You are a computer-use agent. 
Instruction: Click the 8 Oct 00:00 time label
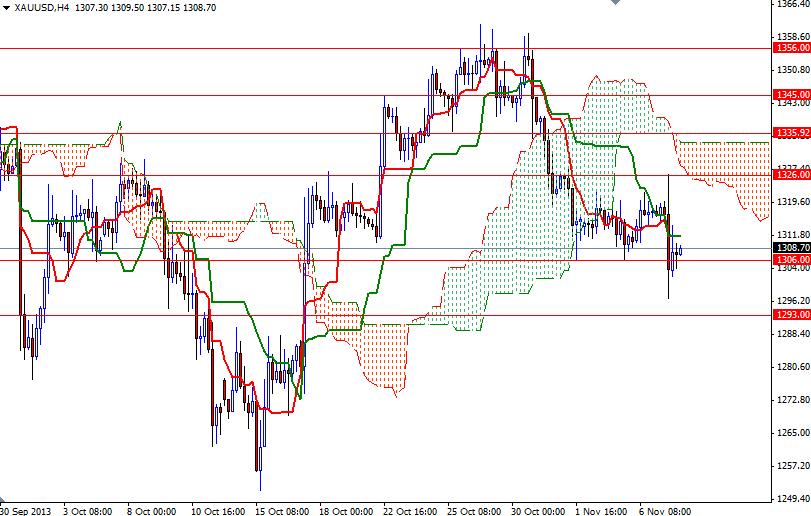[x=149, y=510]
